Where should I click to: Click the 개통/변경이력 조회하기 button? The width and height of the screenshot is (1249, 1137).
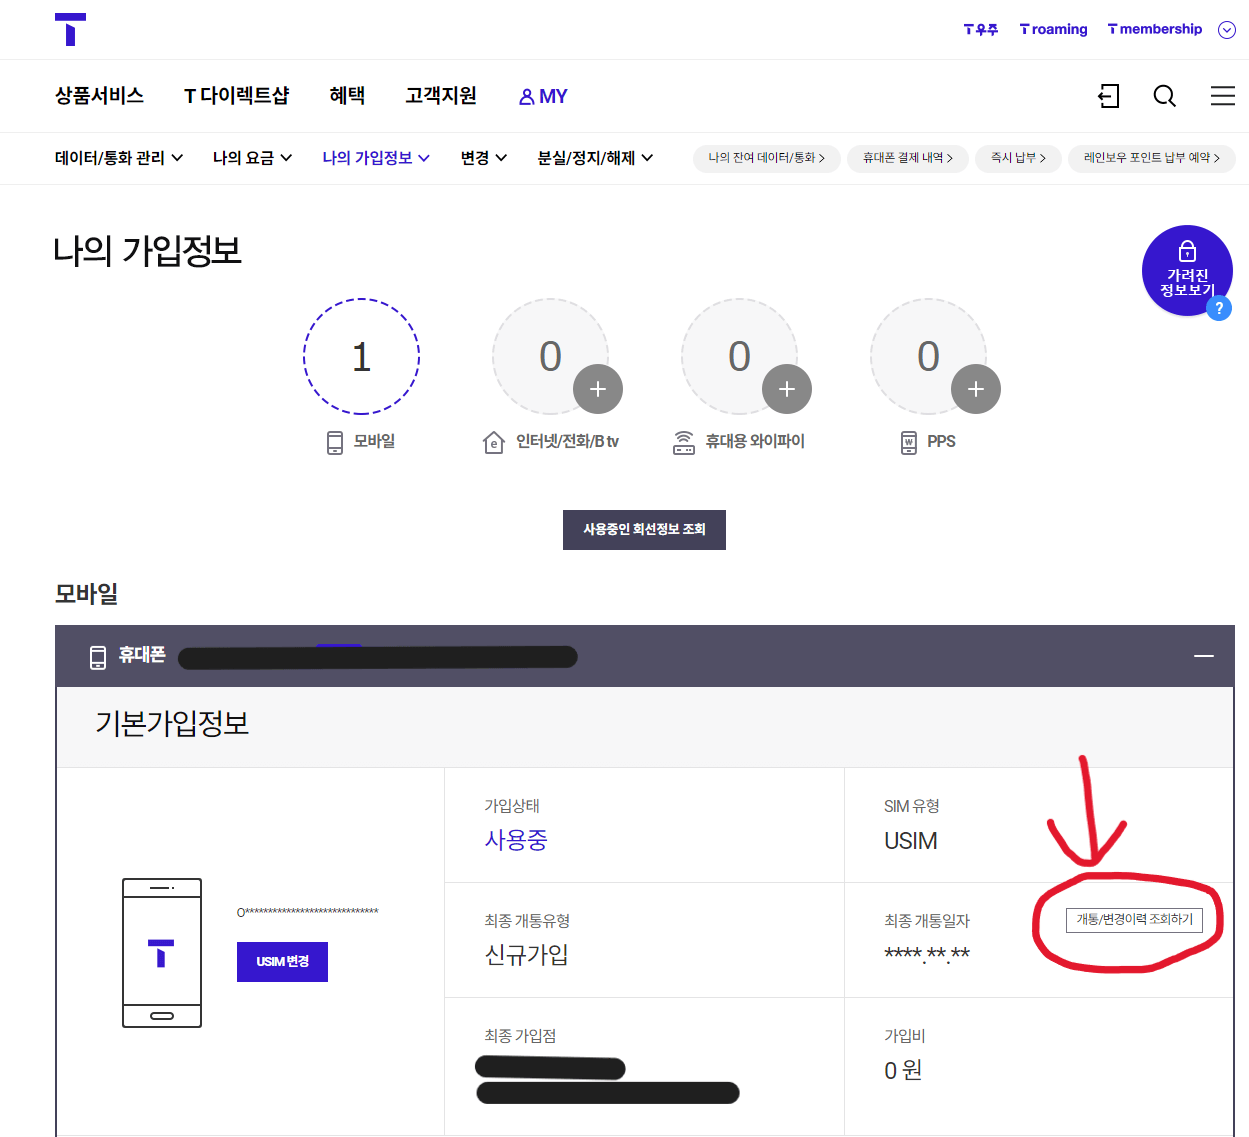pos(1136,919)
